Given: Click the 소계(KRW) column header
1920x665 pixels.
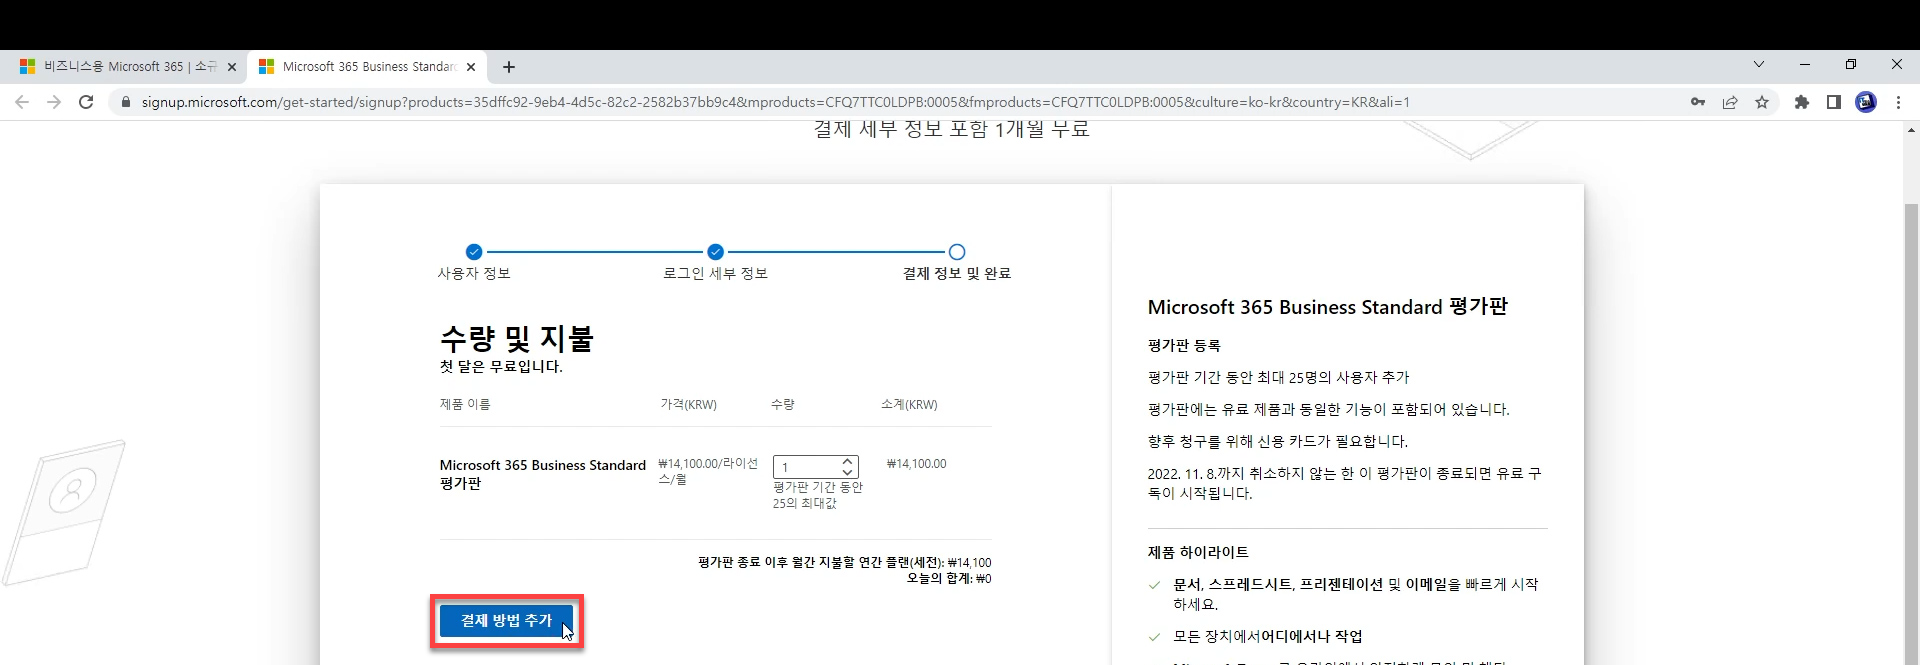Looking at the screenshot, I should coord(909,405).
